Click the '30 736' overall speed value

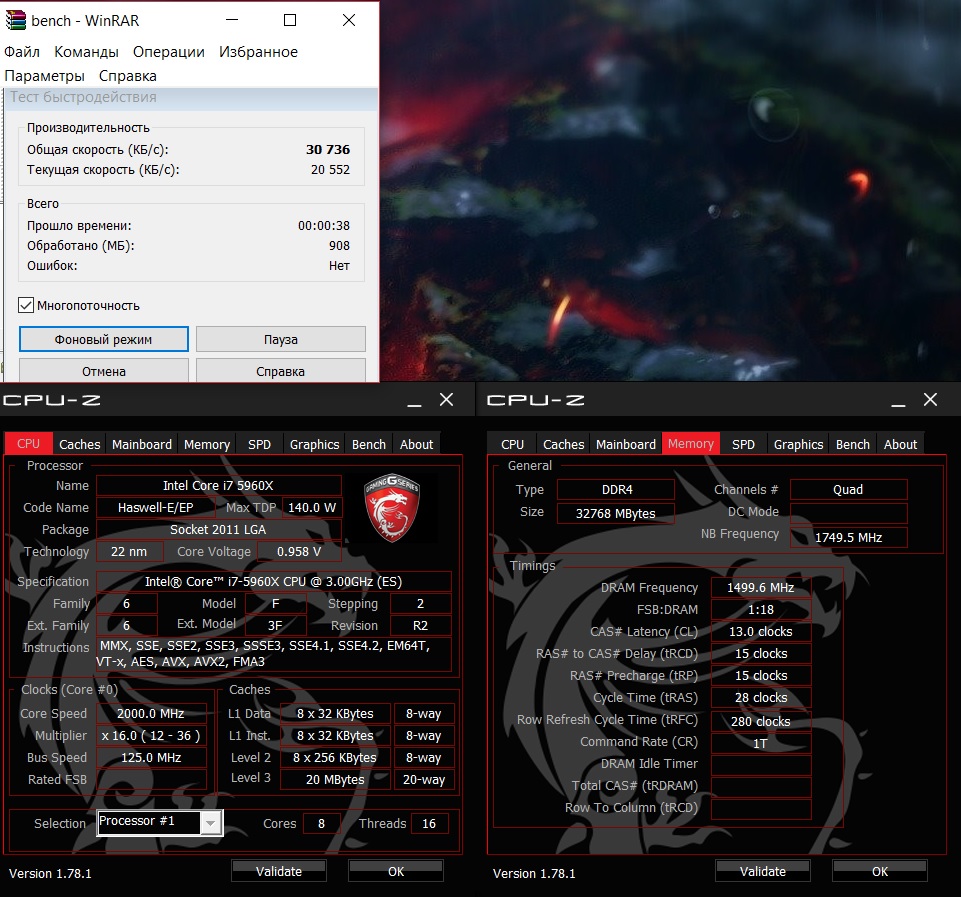click(x=328, y=150)
